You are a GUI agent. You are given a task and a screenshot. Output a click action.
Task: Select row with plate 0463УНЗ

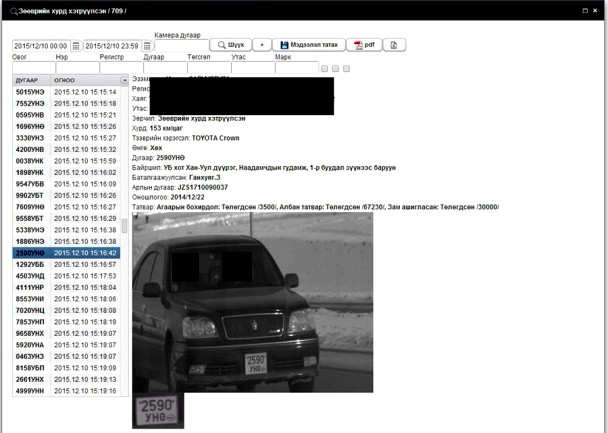[x=66, y=356]
